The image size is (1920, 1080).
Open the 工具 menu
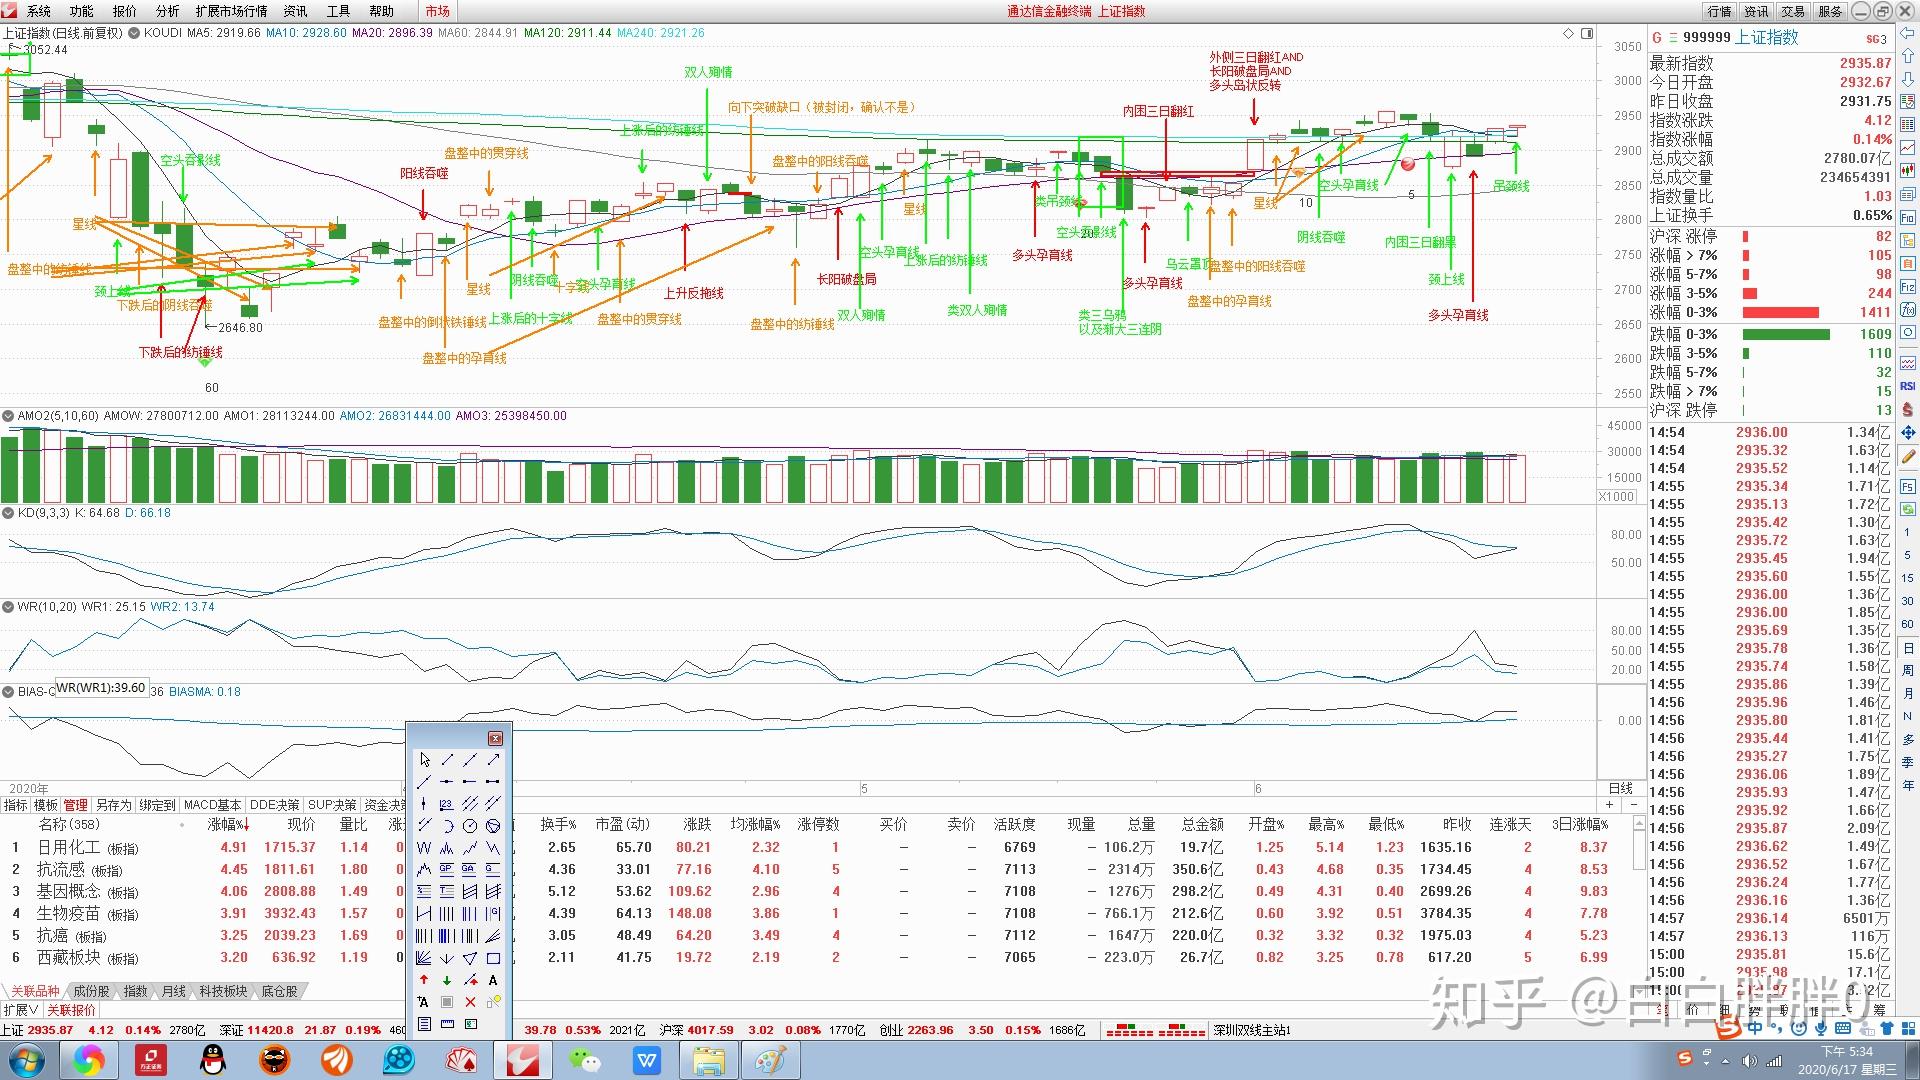pyautogui.click(x=339, y=11)
